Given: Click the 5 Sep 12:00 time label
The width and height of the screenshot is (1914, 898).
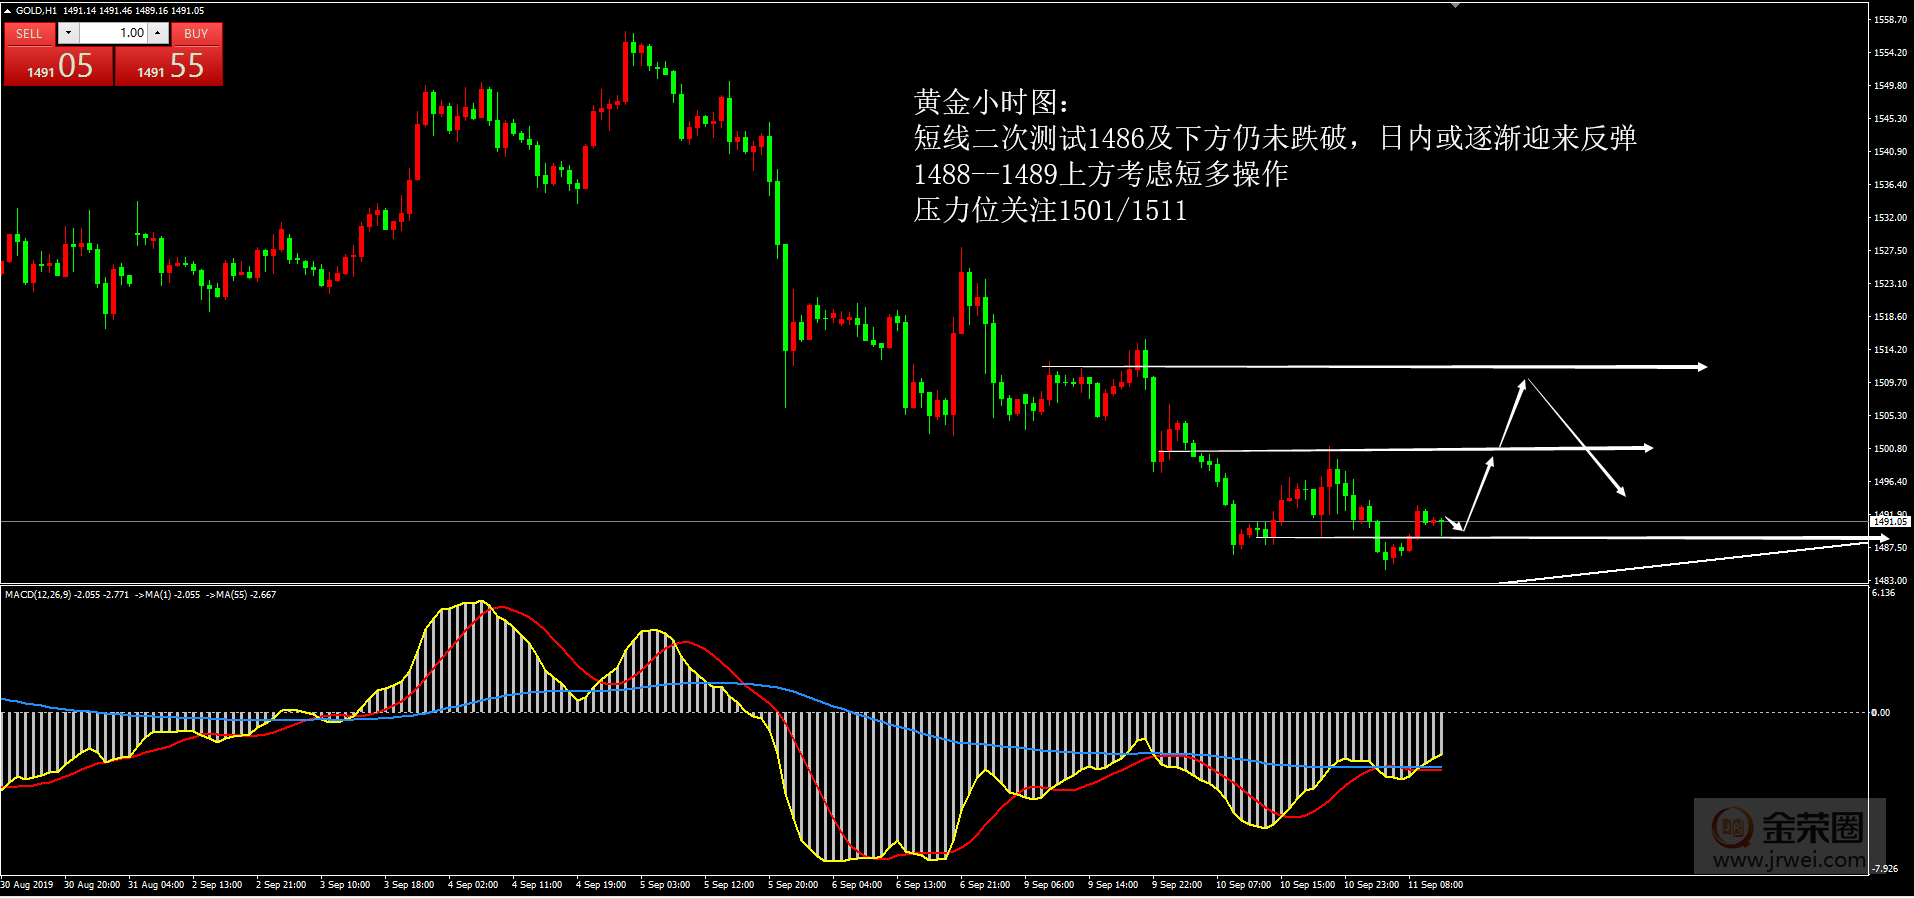Looking at the screenshot, I should coord(729,885).
